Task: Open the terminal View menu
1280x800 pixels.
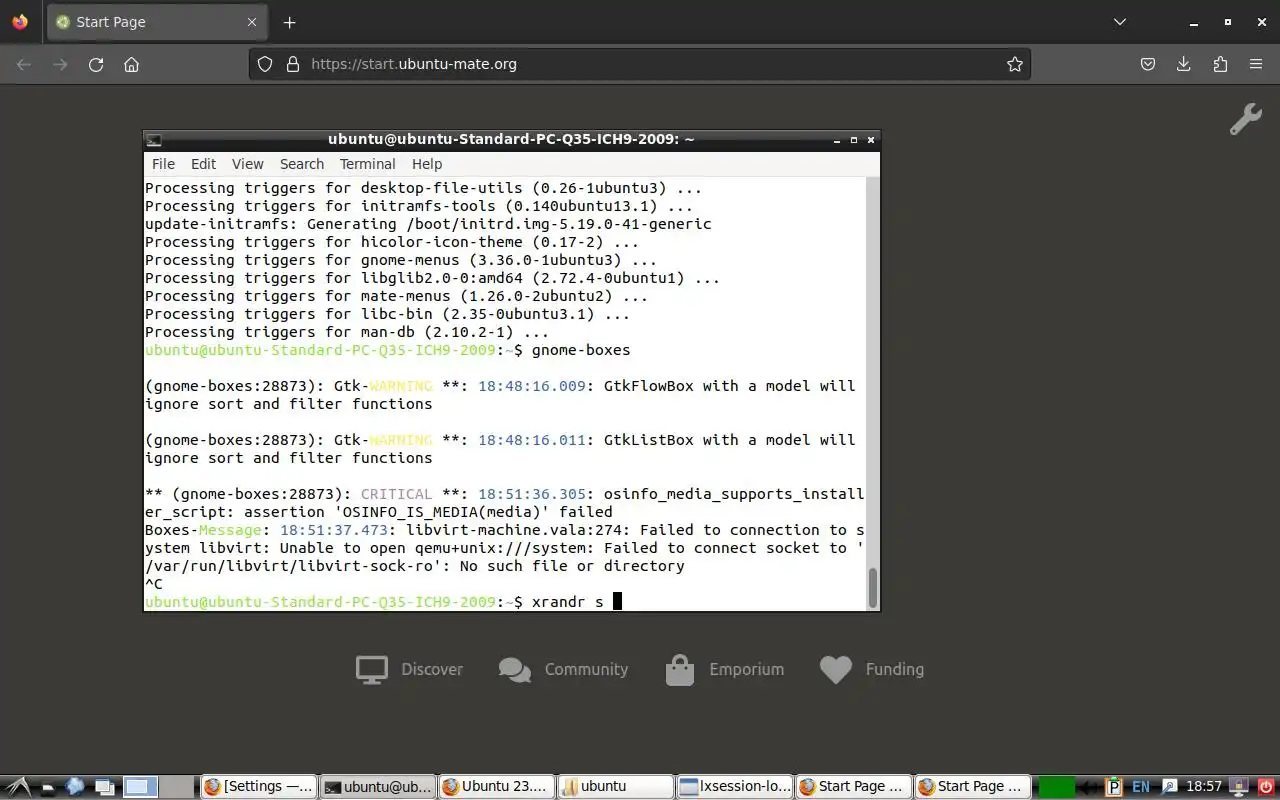Action: pos(248,164)
